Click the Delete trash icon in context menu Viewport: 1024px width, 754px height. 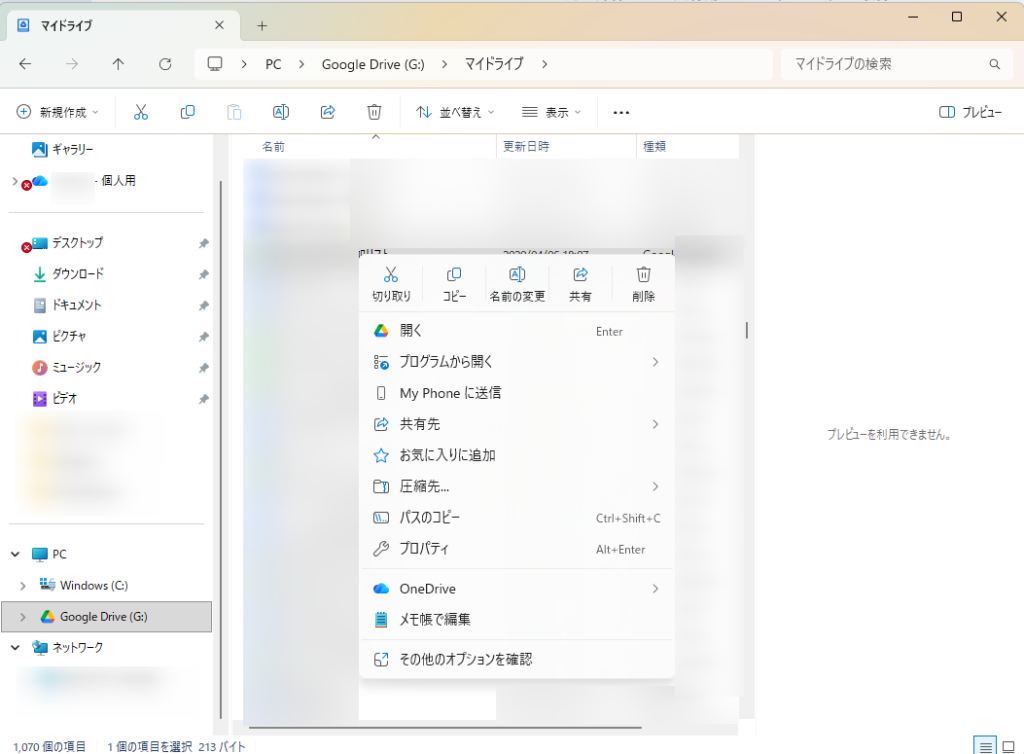point(644,275)
